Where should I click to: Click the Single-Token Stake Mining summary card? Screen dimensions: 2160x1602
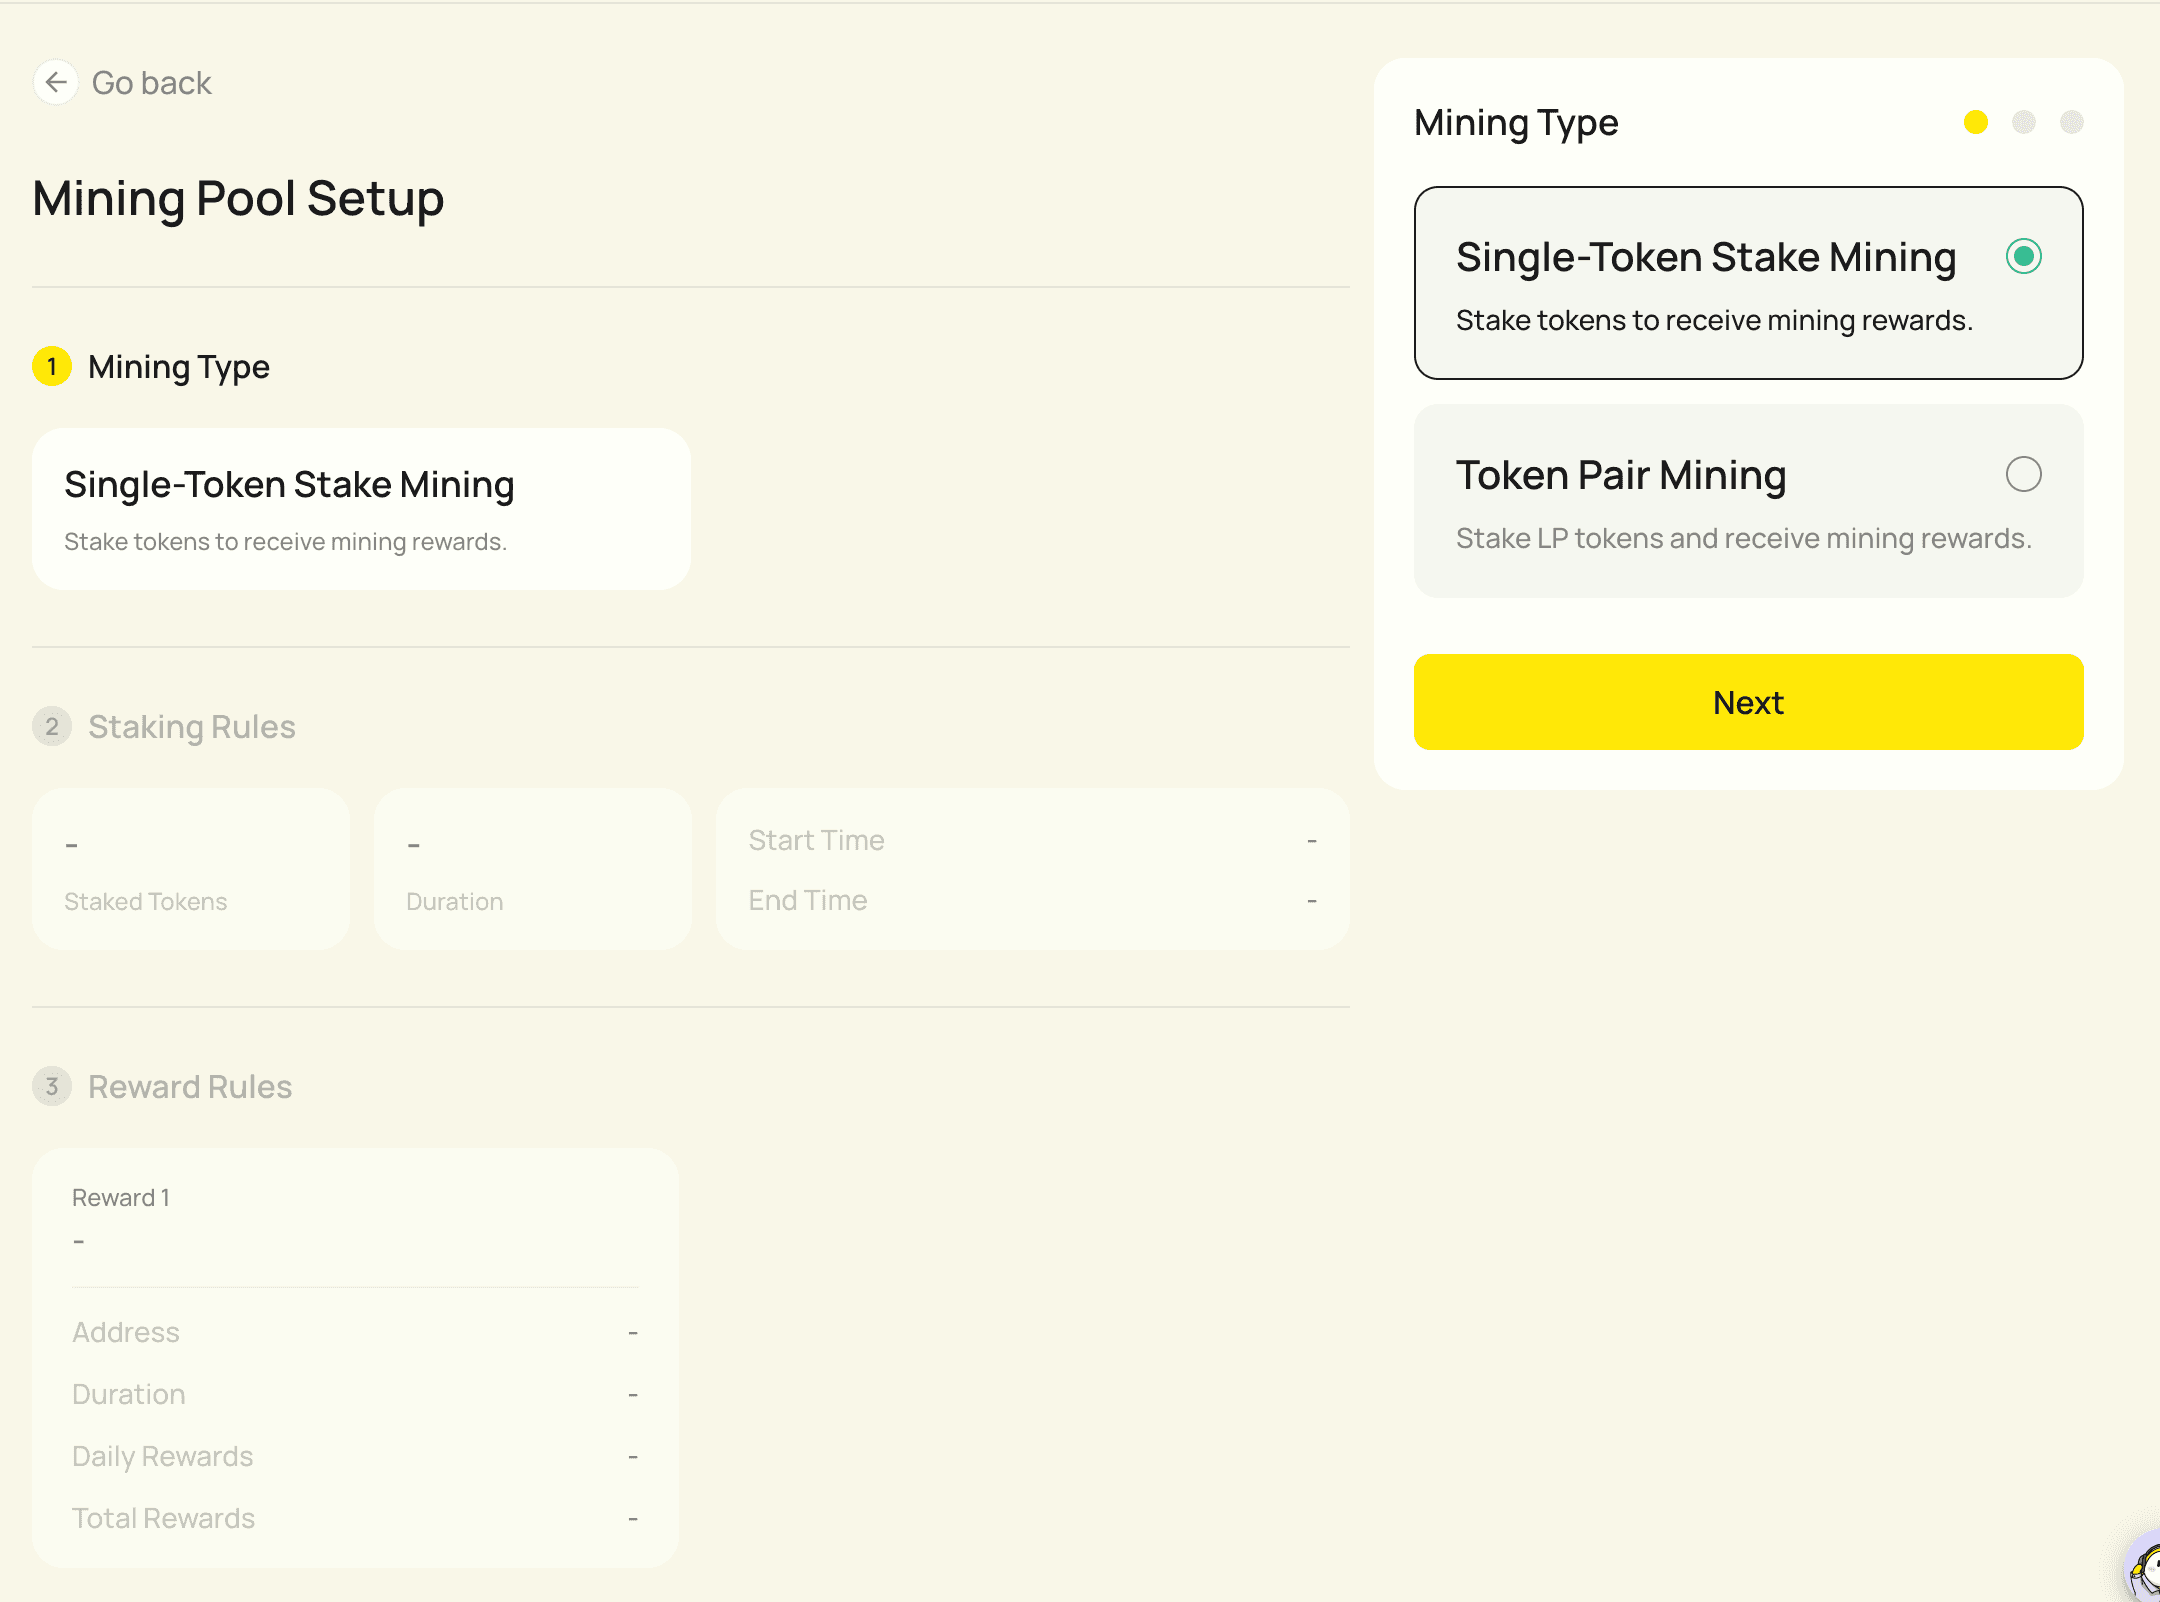(361, 509)
